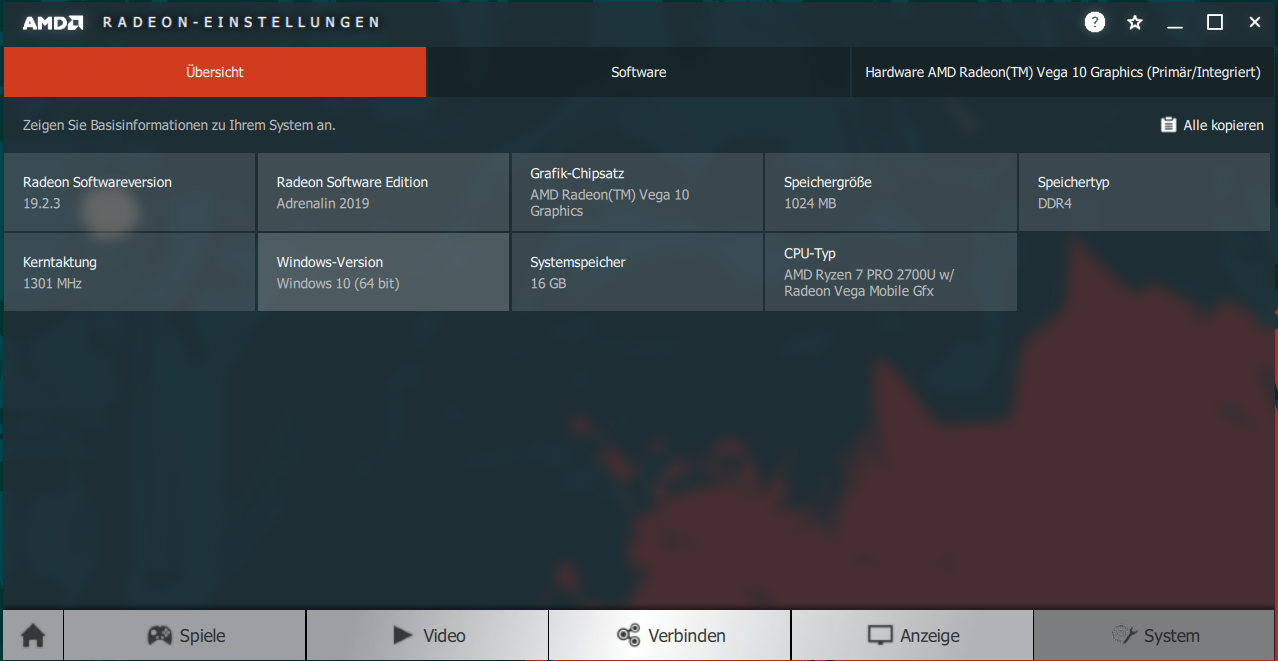Click the clipboard icon beside Alle kopieren
The image size is (1278, 661).
(1168, 125)
